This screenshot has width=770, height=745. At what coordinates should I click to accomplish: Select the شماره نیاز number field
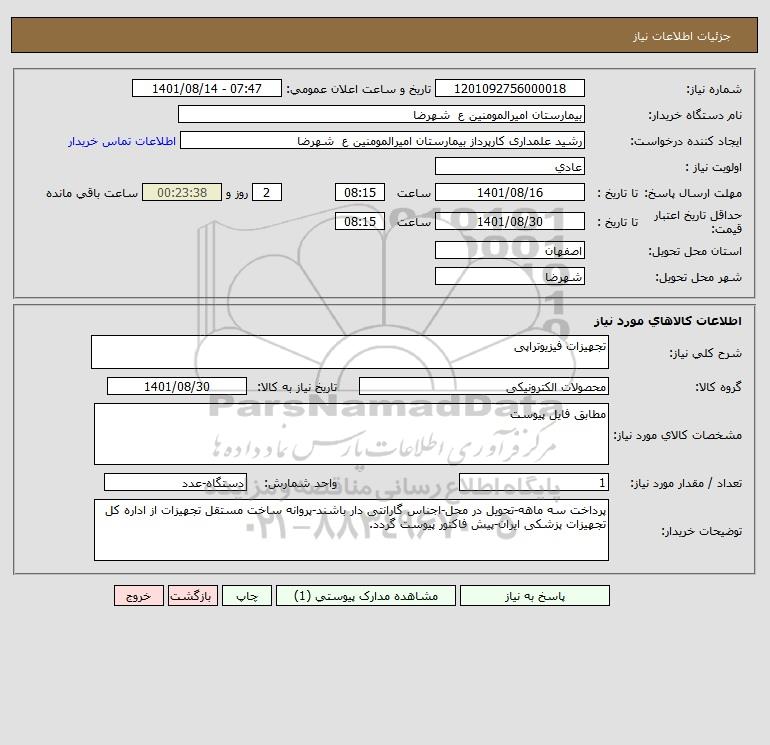point(510,88)
